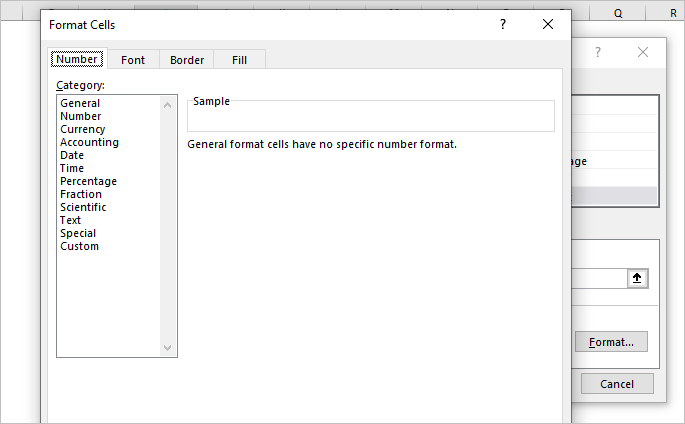The image size is (685, 424).
Task: Select Special category
Action: (78, 233)
